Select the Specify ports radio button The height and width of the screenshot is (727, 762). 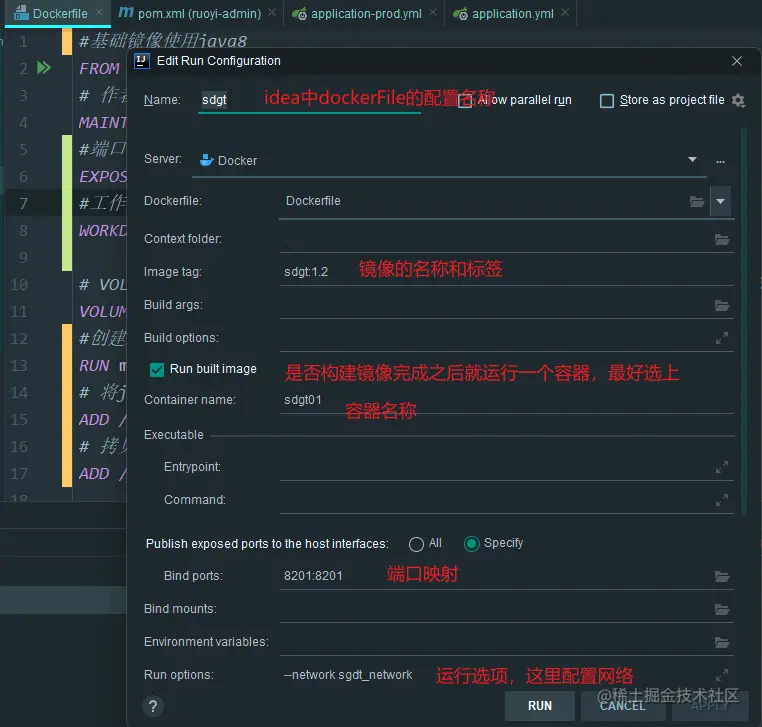[x=471, y=544]
